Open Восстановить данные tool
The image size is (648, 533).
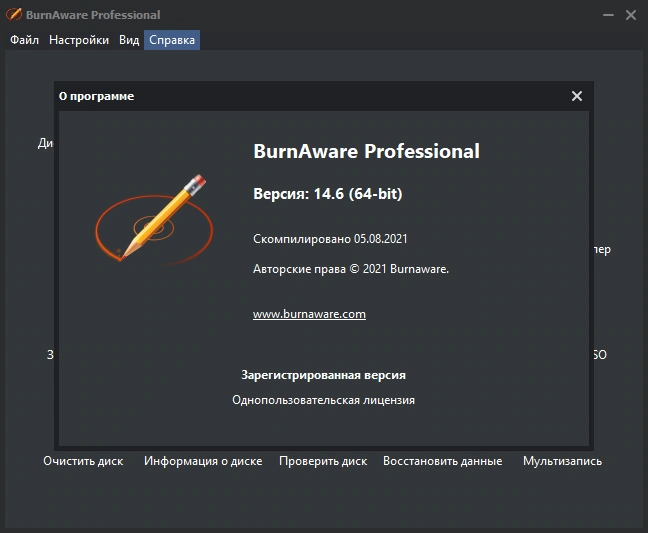pyautogui.click(x=443, y=461)
